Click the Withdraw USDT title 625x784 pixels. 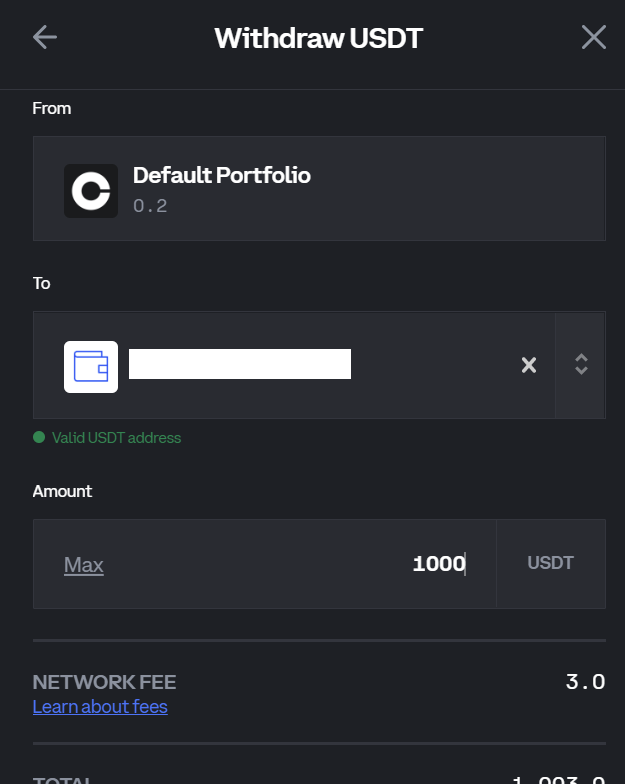coord(318,39)
